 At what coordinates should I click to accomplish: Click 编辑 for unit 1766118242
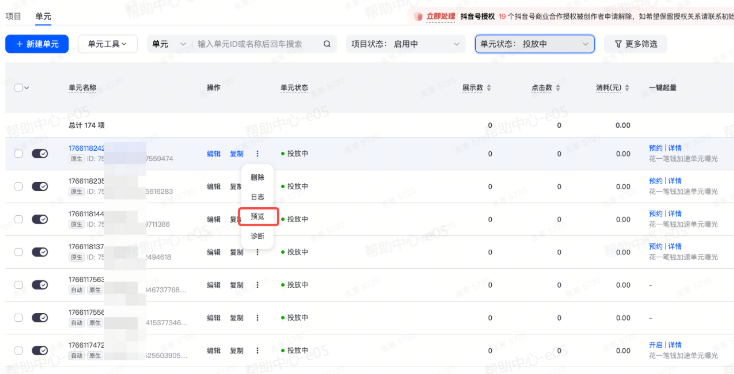(x=213, y=154)
